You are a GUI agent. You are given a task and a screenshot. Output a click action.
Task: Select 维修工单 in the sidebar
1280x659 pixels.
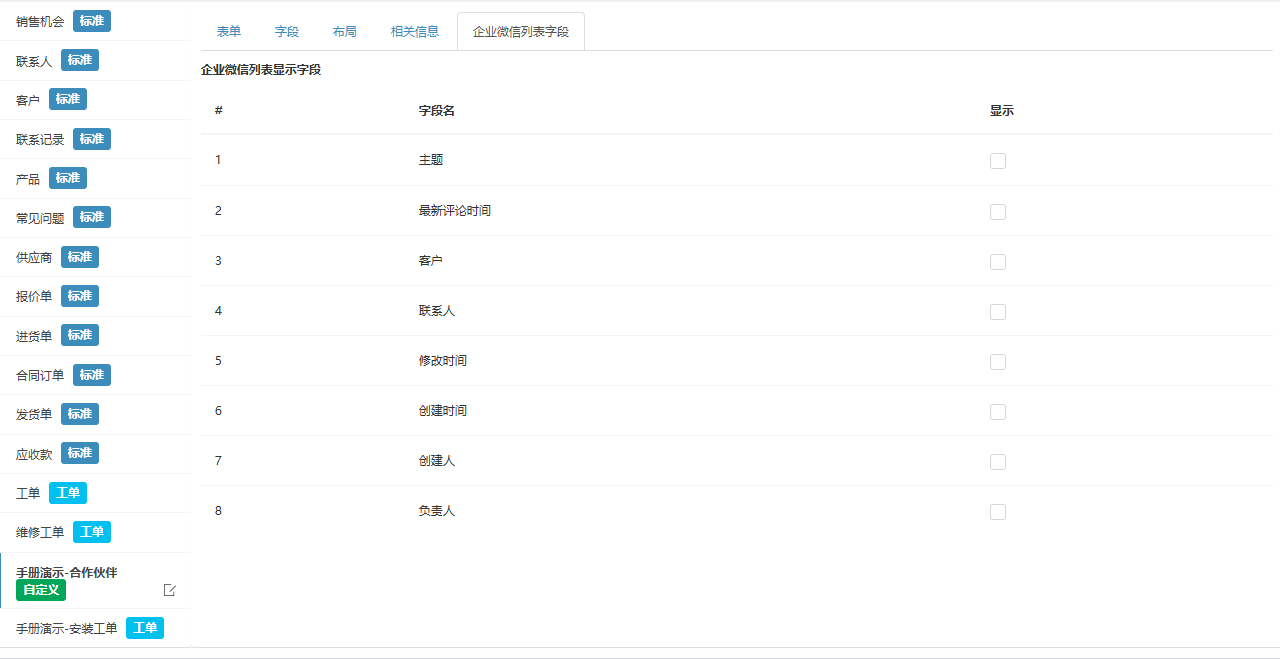click(x=40, y=532)
